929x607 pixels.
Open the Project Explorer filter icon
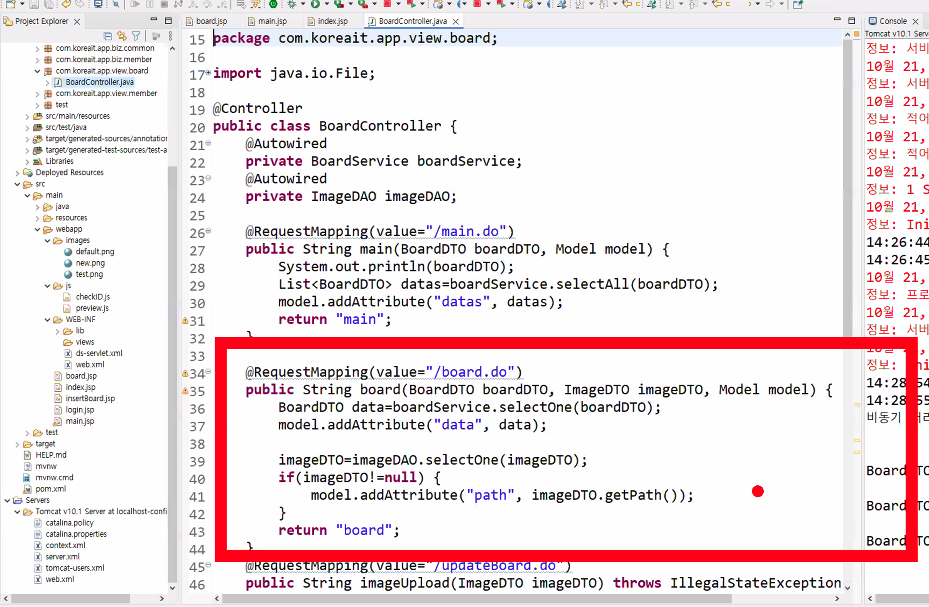tap(136, 36)
